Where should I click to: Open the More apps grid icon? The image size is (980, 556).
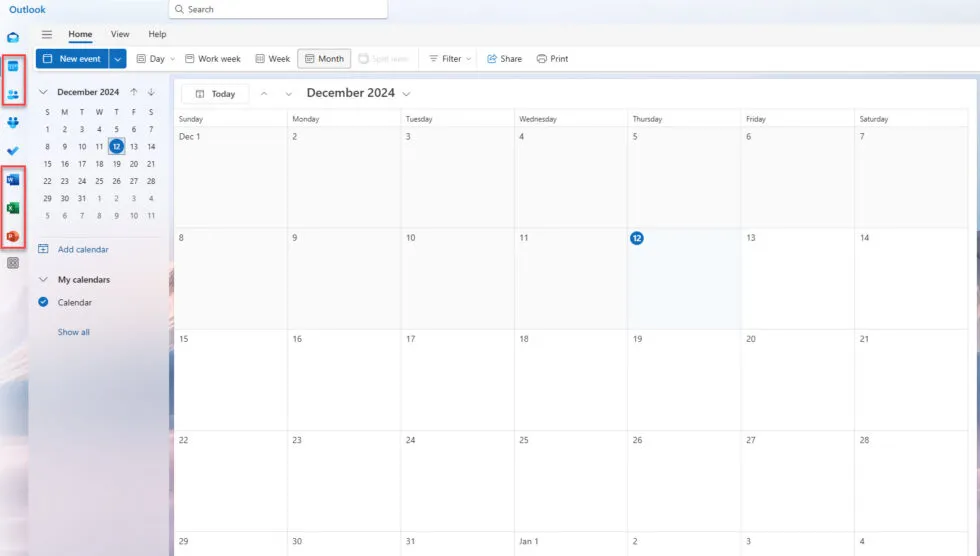[x=12, y=263]
